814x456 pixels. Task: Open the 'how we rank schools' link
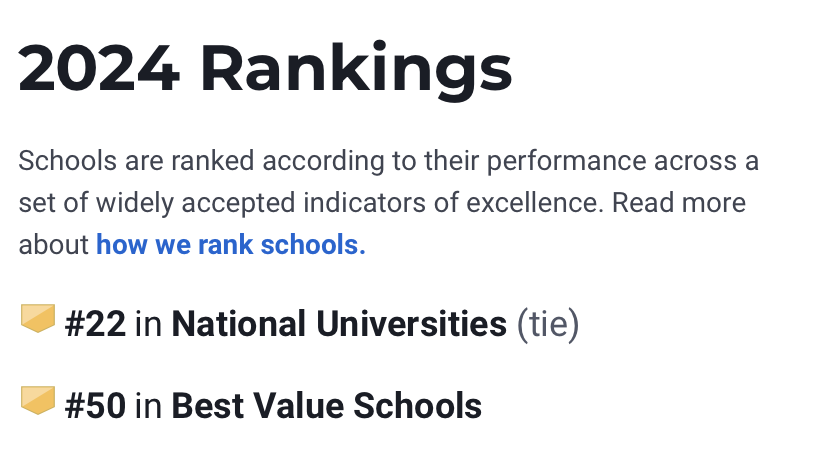(x=231, y=245)
